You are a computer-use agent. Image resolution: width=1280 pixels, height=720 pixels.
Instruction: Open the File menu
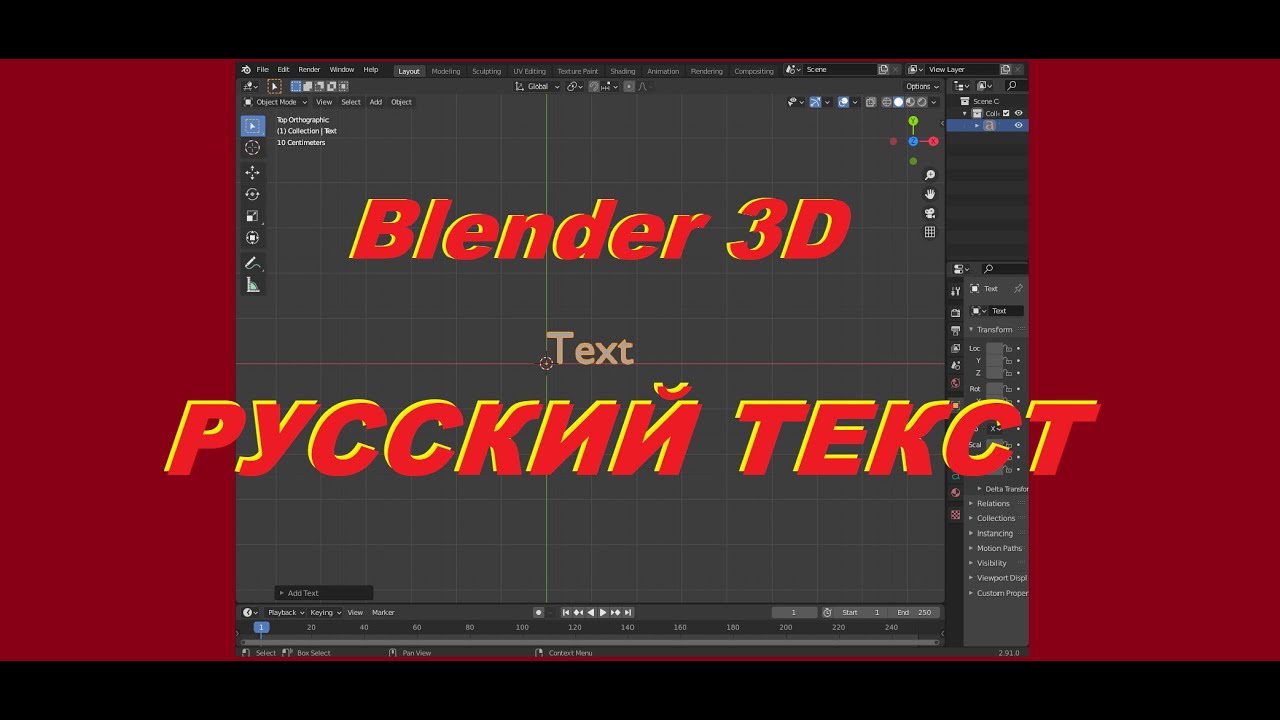pyautogui.click(x=262, y=70)
